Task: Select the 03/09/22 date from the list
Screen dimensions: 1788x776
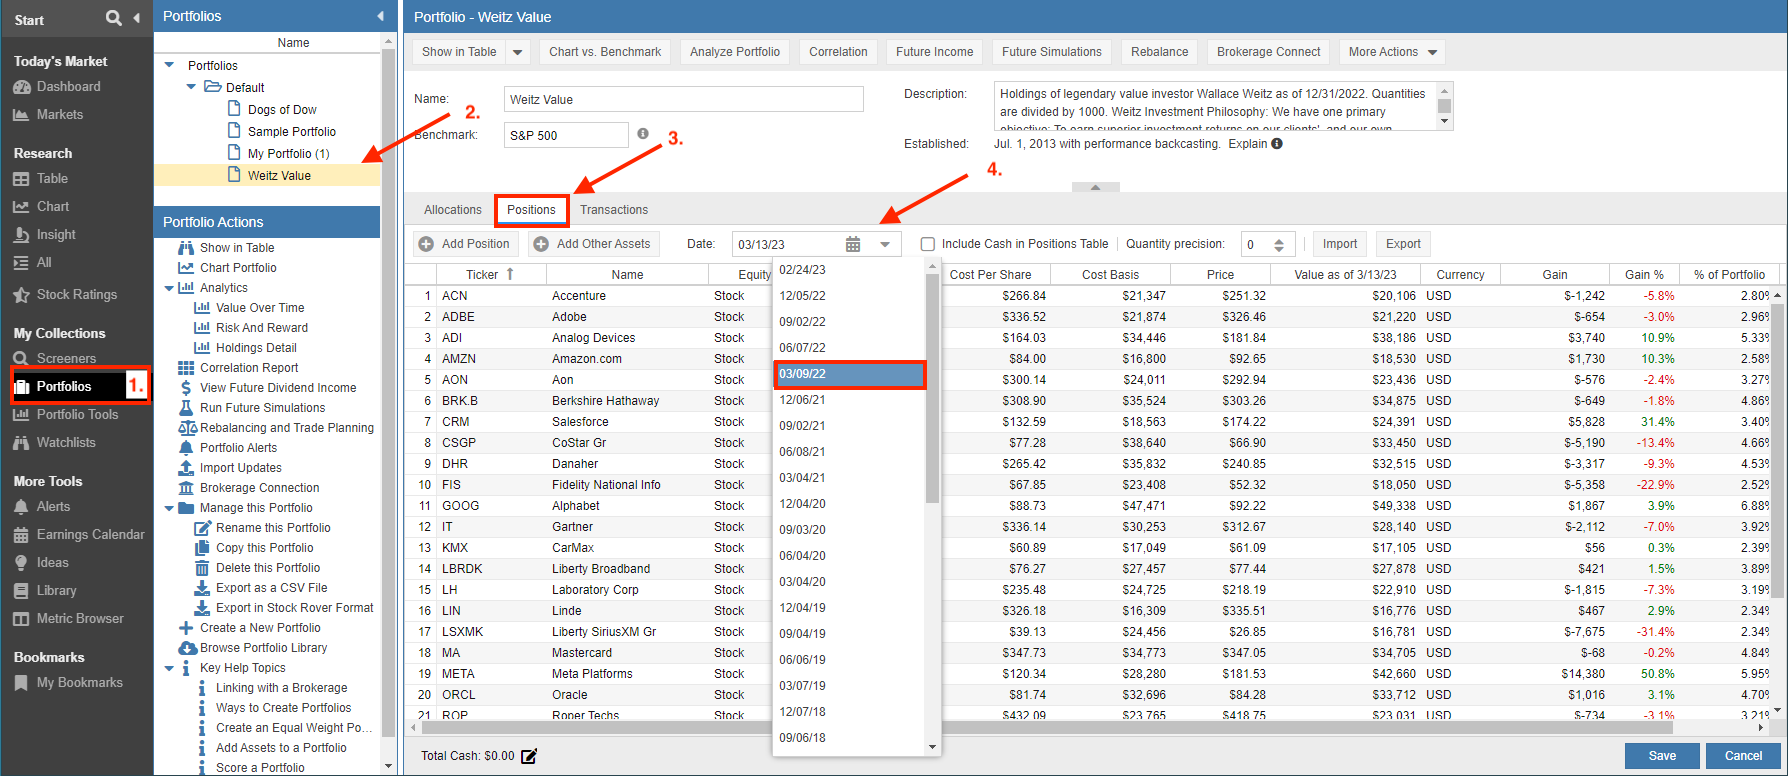Action: click(849, 374)
